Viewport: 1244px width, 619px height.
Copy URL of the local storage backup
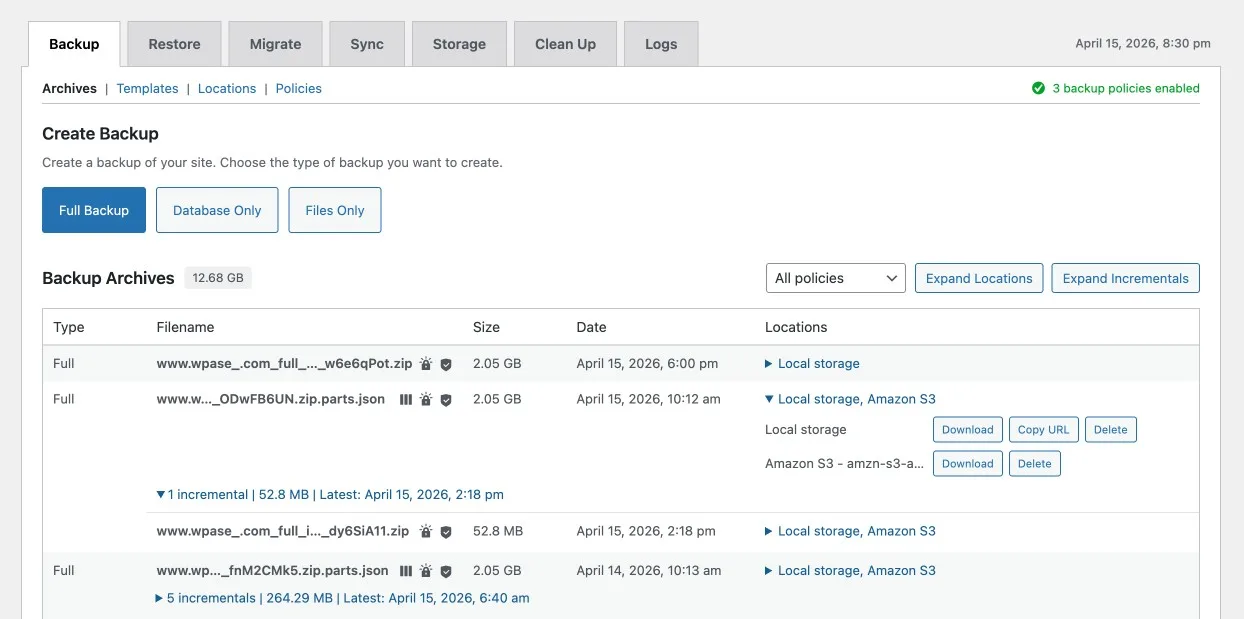[x=1043, y=430]
